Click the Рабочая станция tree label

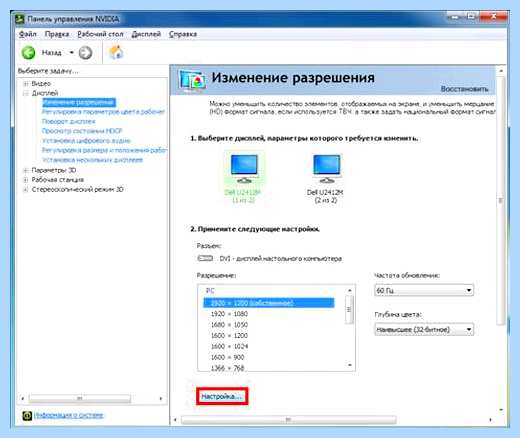coord(58,180)
